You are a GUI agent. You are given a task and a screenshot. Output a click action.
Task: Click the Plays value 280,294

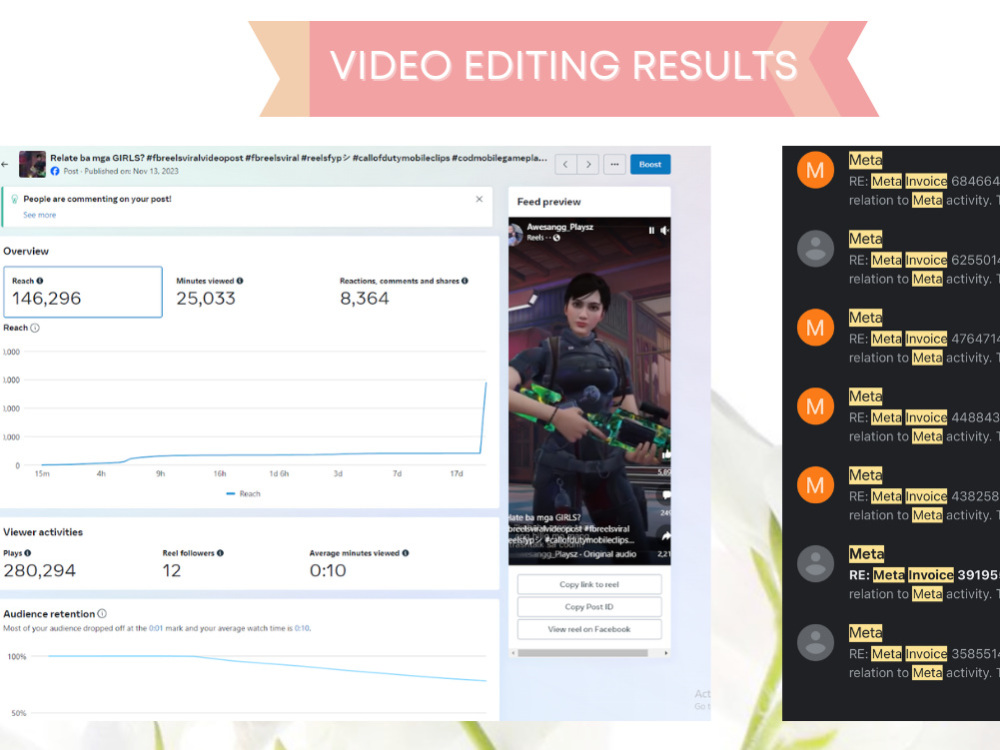40,570
